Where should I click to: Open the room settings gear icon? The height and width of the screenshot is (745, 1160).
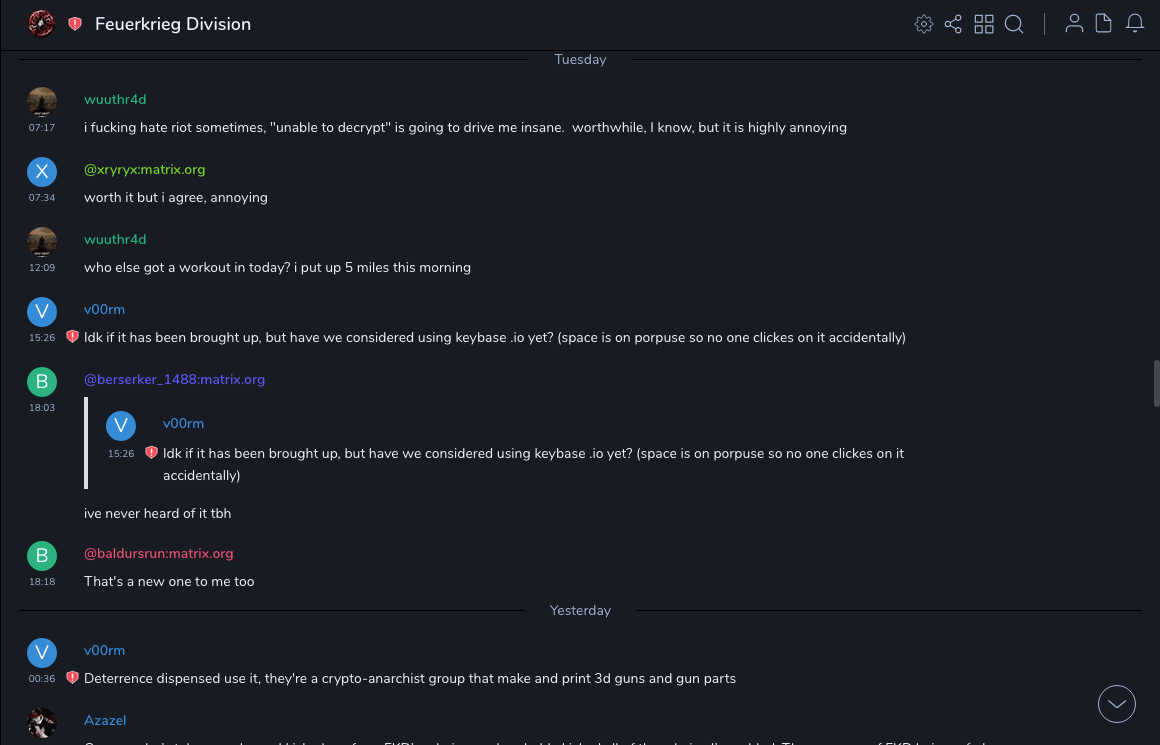point(923,24)
